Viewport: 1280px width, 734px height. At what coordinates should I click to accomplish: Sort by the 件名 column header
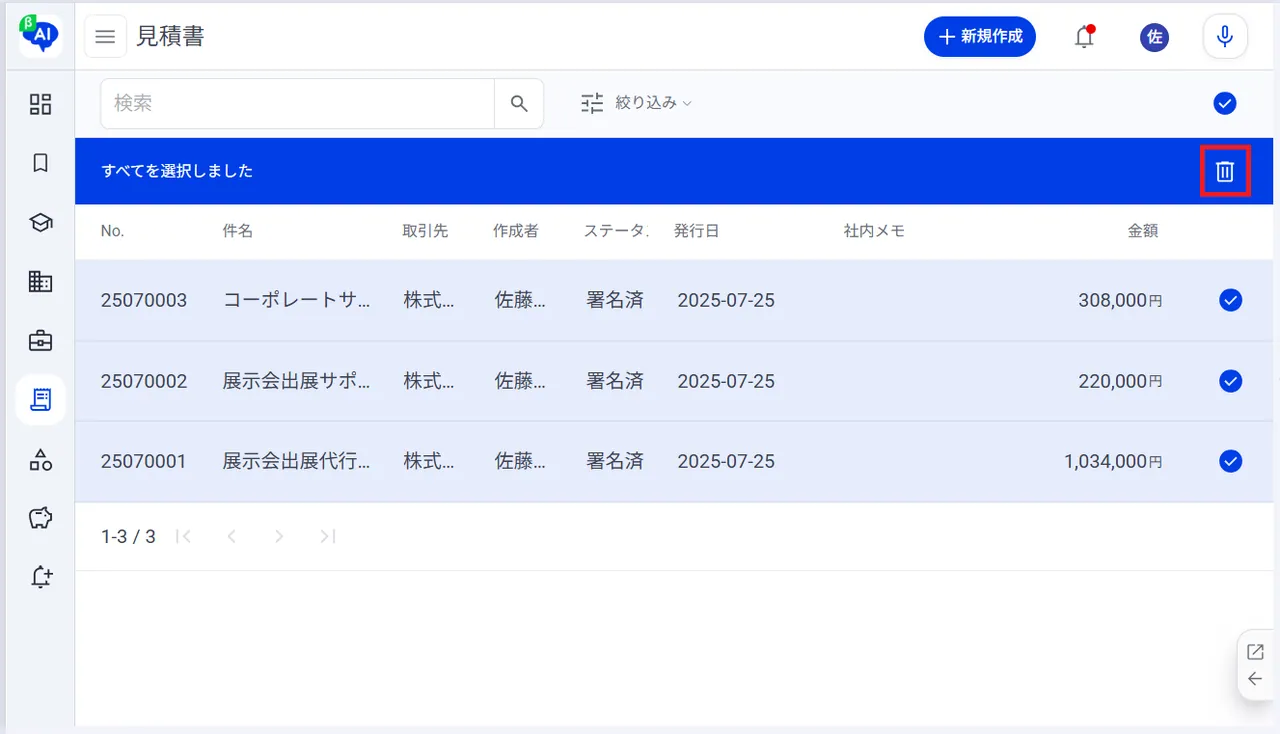click(238, 231)
